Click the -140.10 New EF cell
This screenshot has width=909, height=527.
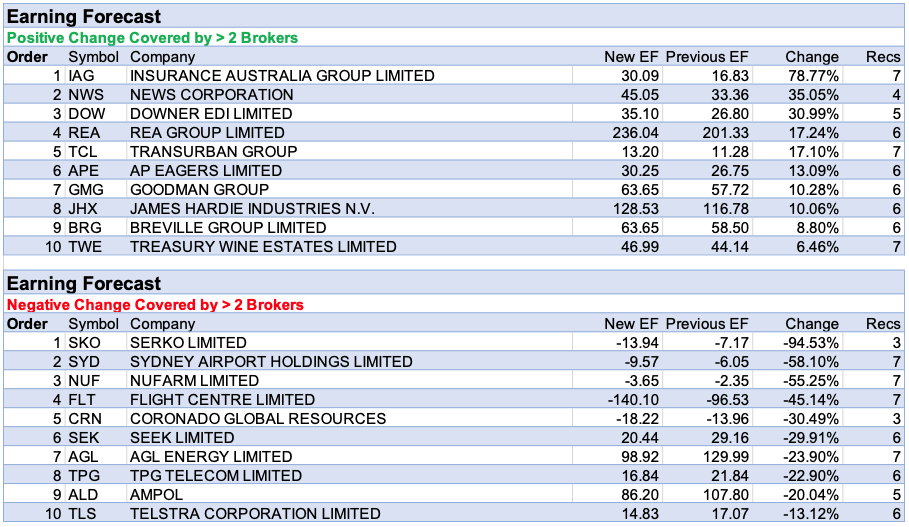632,400
